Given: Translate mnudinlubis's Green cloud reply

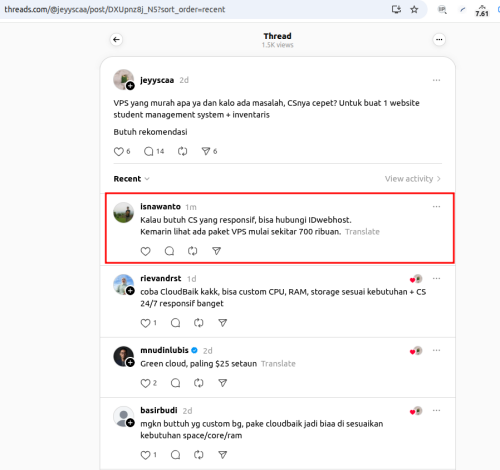Looking at the screenshot, I should click(x=278, y=364).
